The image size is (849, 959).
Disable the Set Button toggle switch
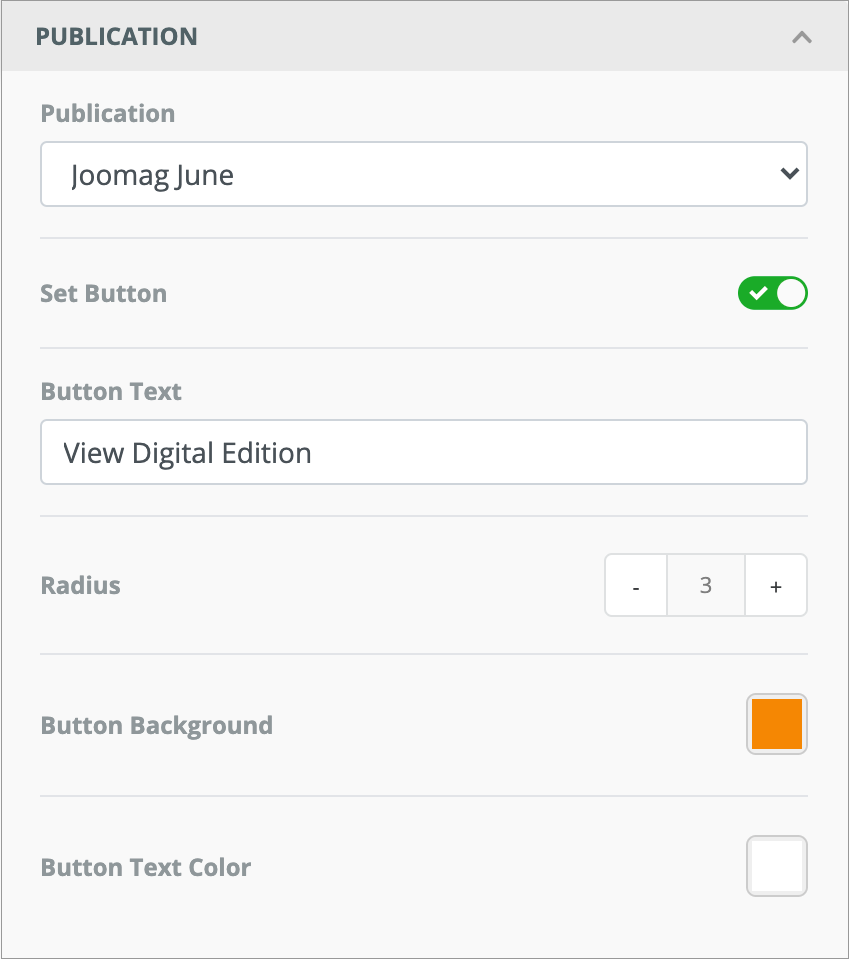(772, 293)
